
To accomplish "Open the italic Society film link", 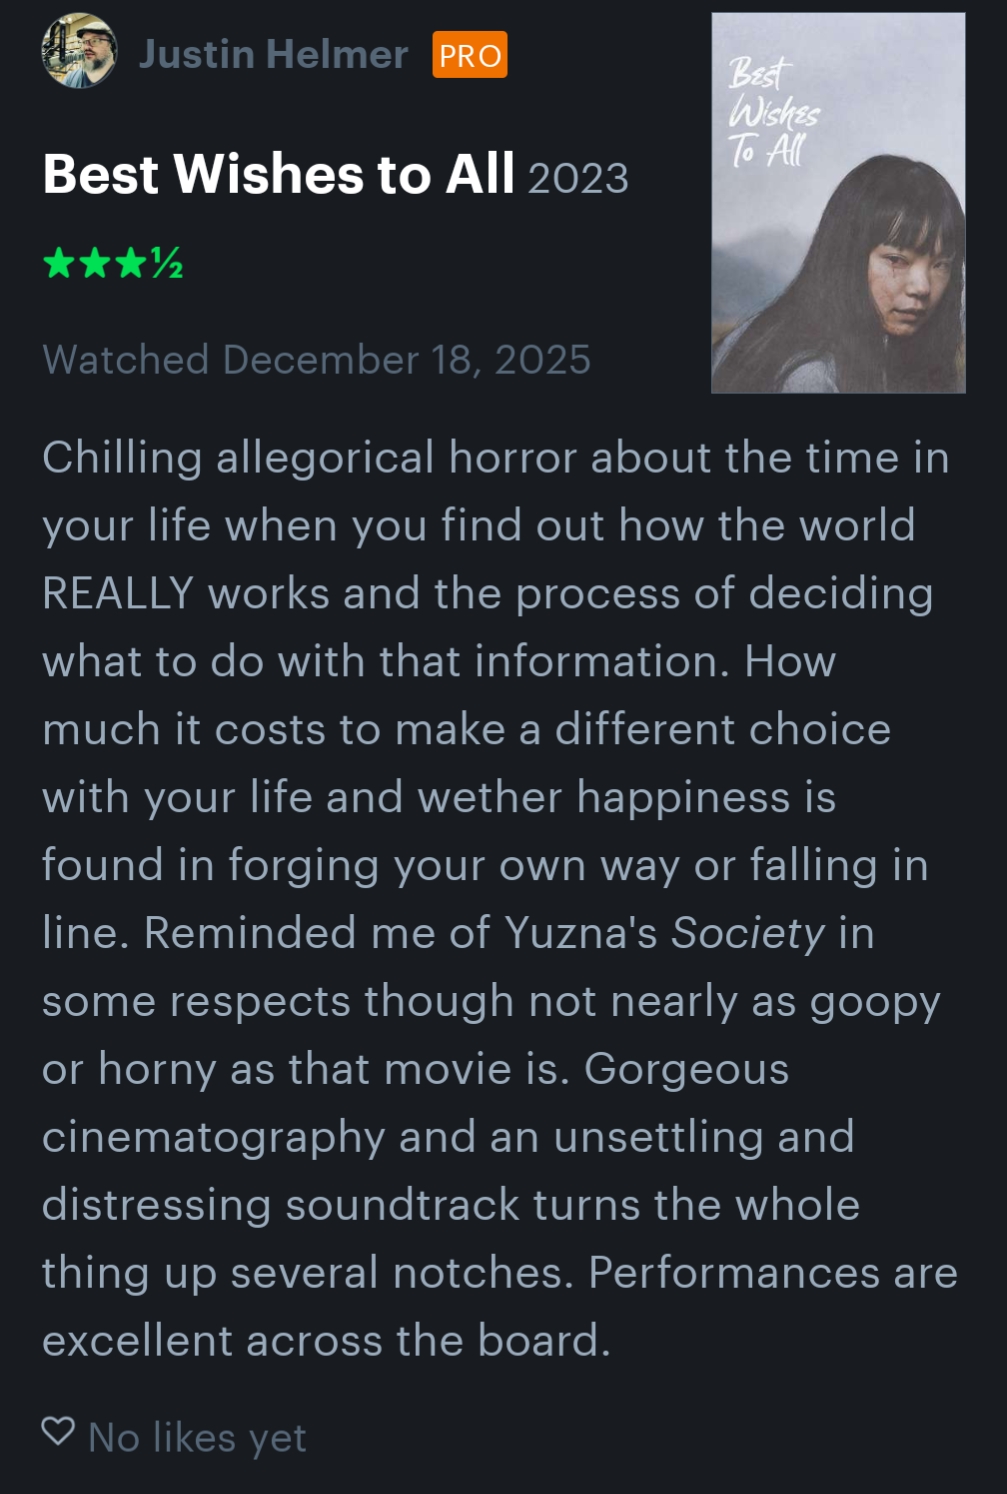I will click(748, 933).
